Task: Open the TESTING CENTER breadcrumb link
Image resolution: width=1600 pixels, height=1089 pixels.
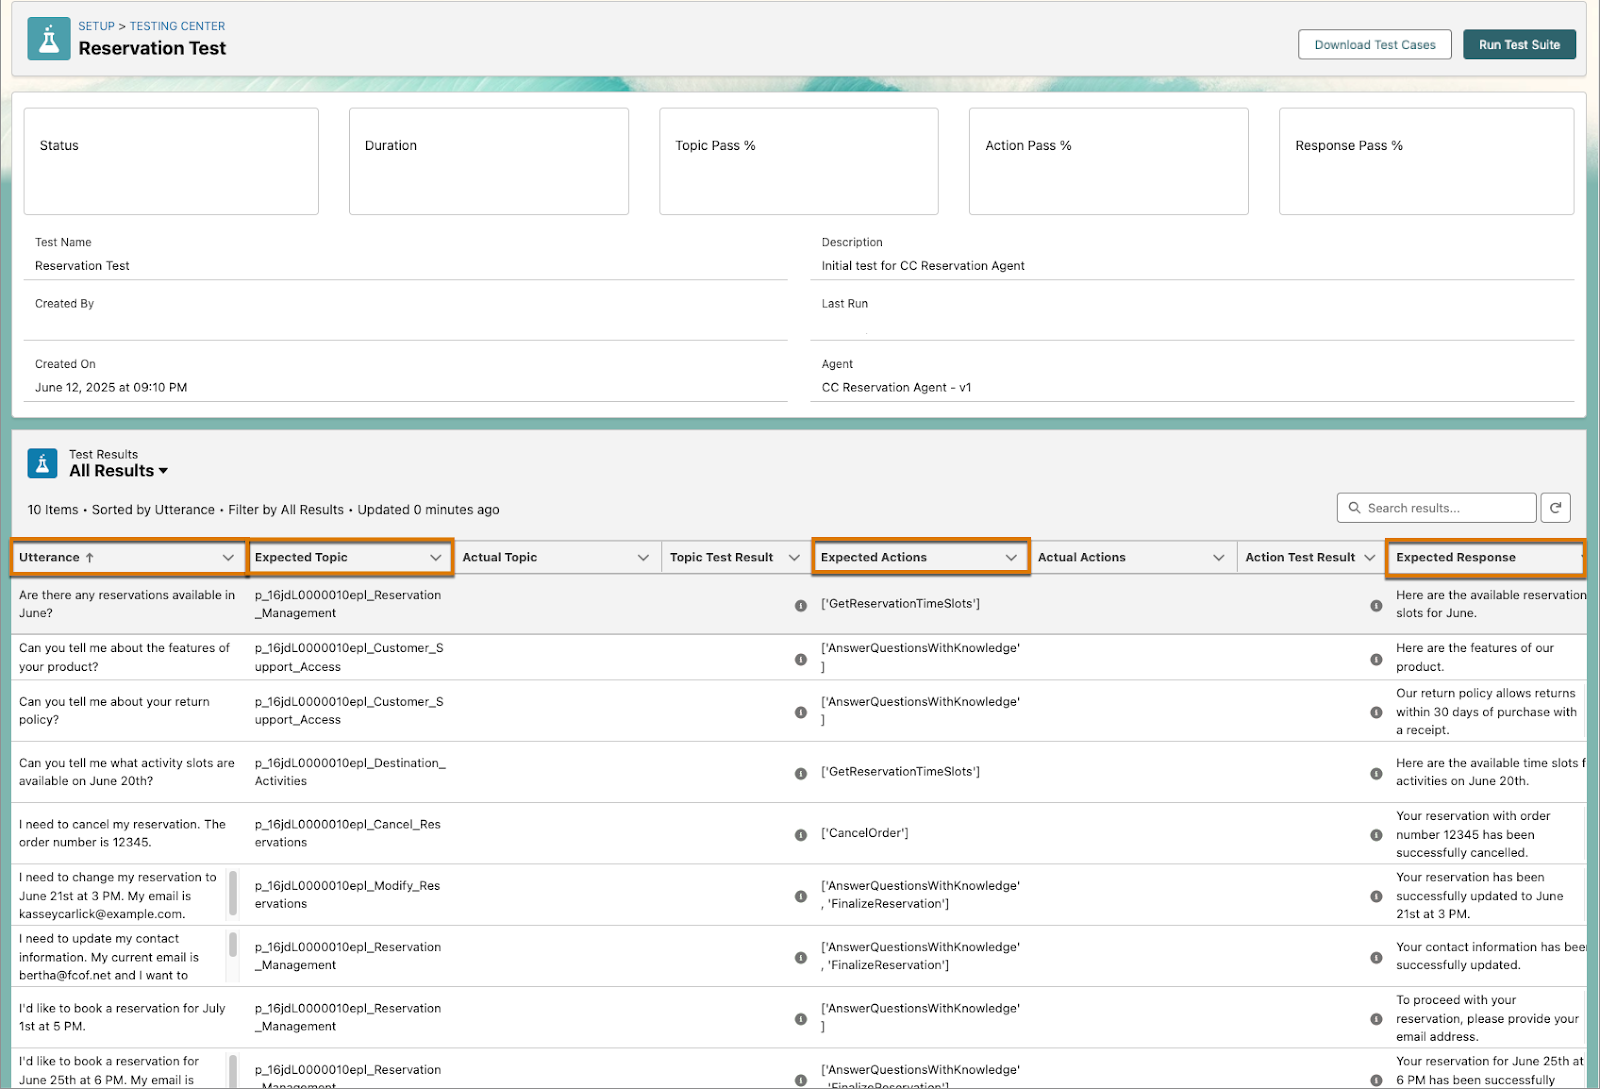Action: pyautogui.click(x=178, y=26)
